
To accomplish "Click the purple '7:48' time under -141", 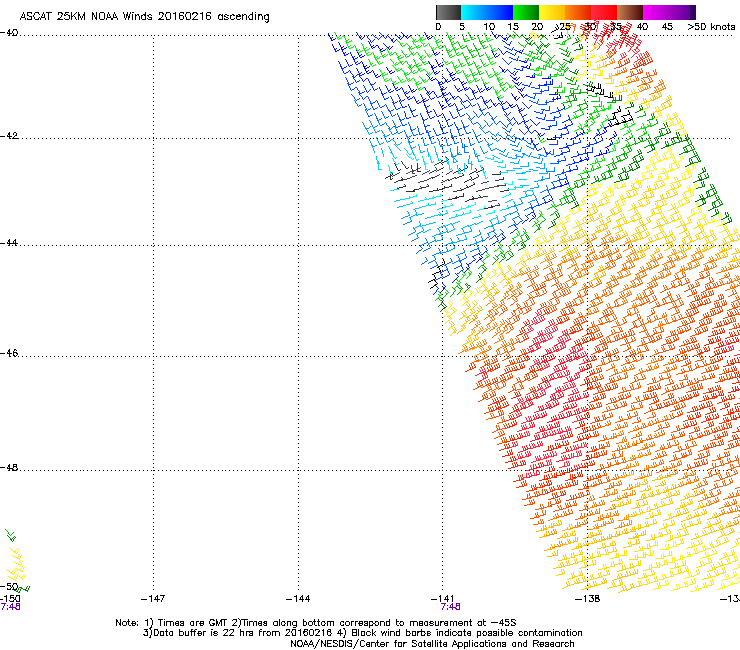I will click(450, 607).
